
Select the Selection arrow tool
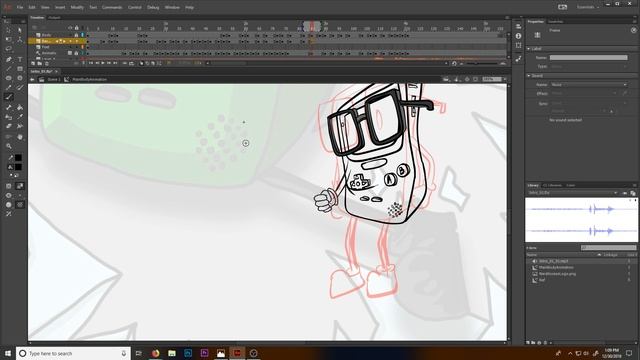pos(9,30)
